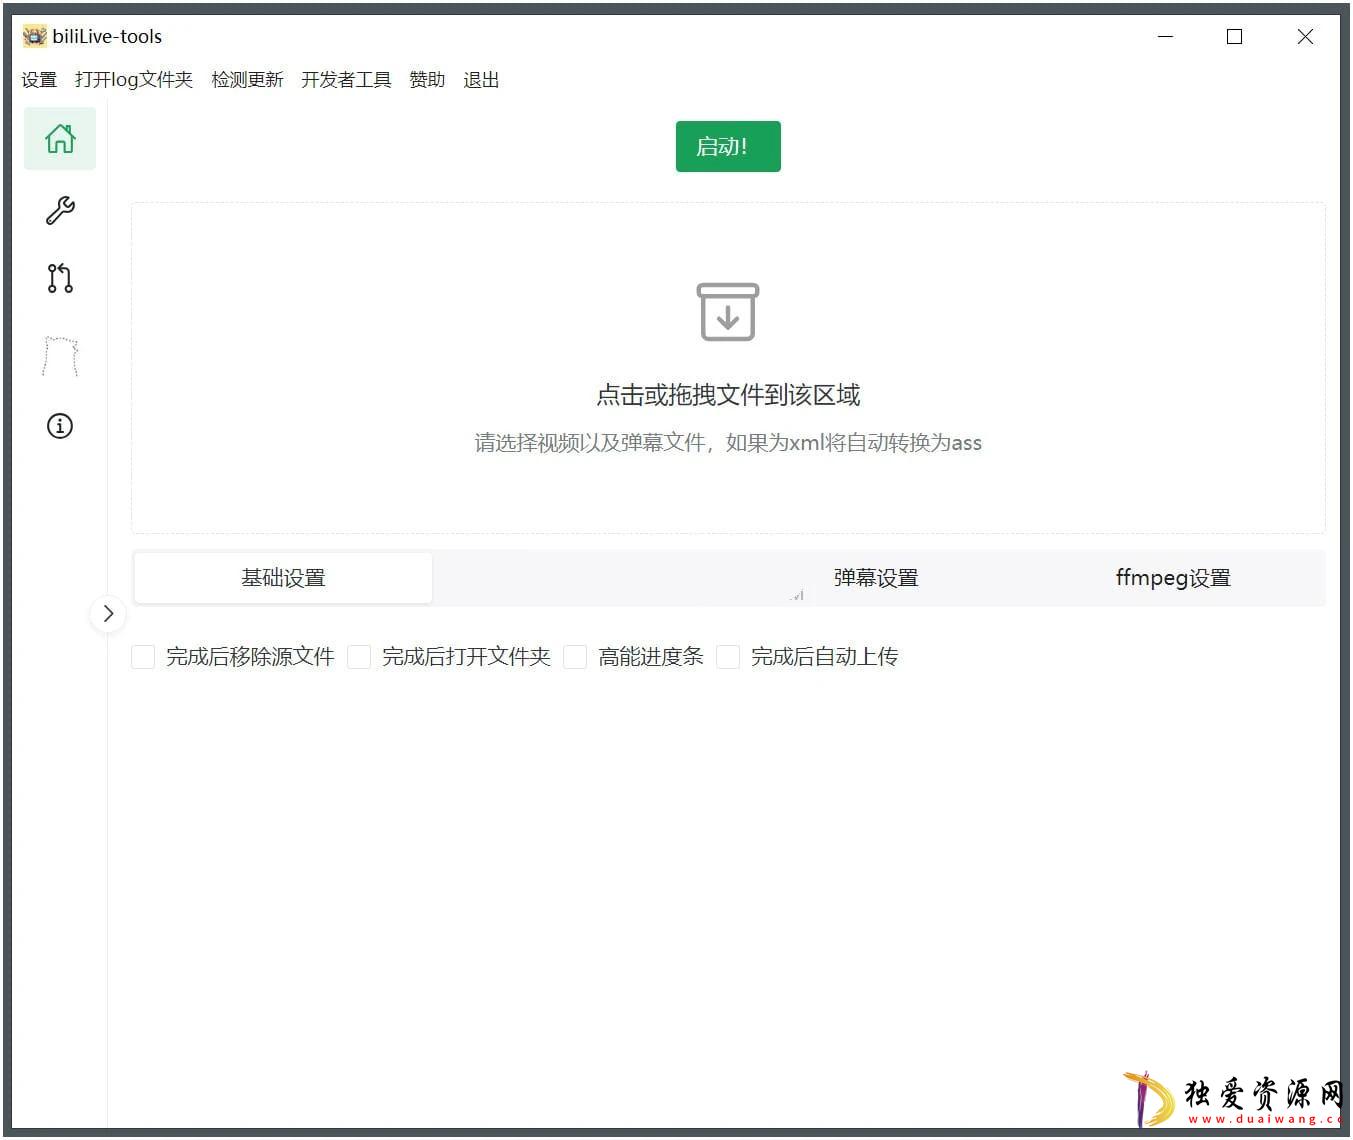Click the 赞助 menu item
1353x1140 pixels.
point(427,80)
